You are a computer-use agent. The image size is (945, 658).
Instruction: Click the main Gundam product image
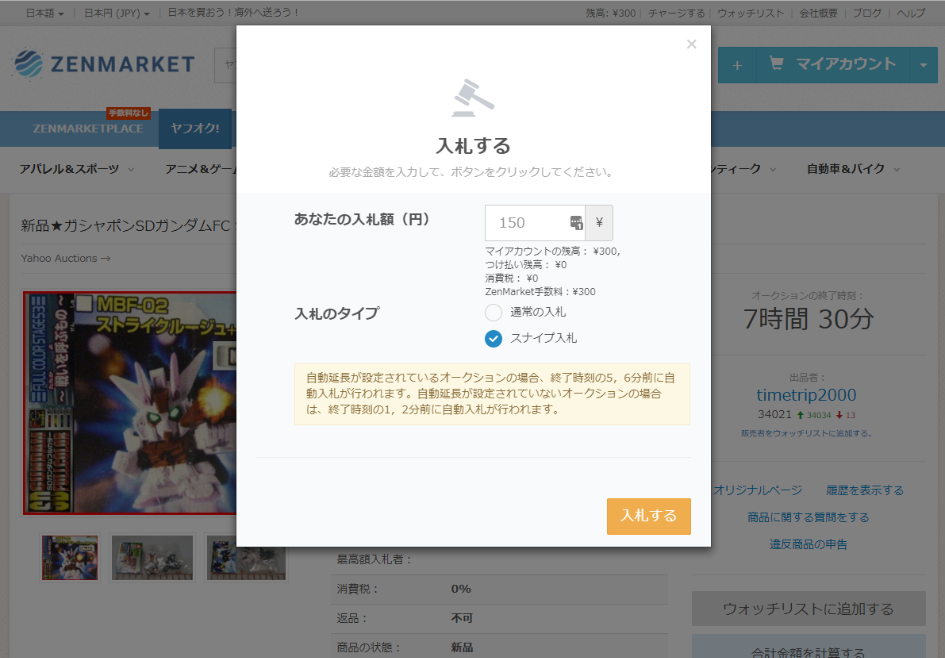coord(130,403)
